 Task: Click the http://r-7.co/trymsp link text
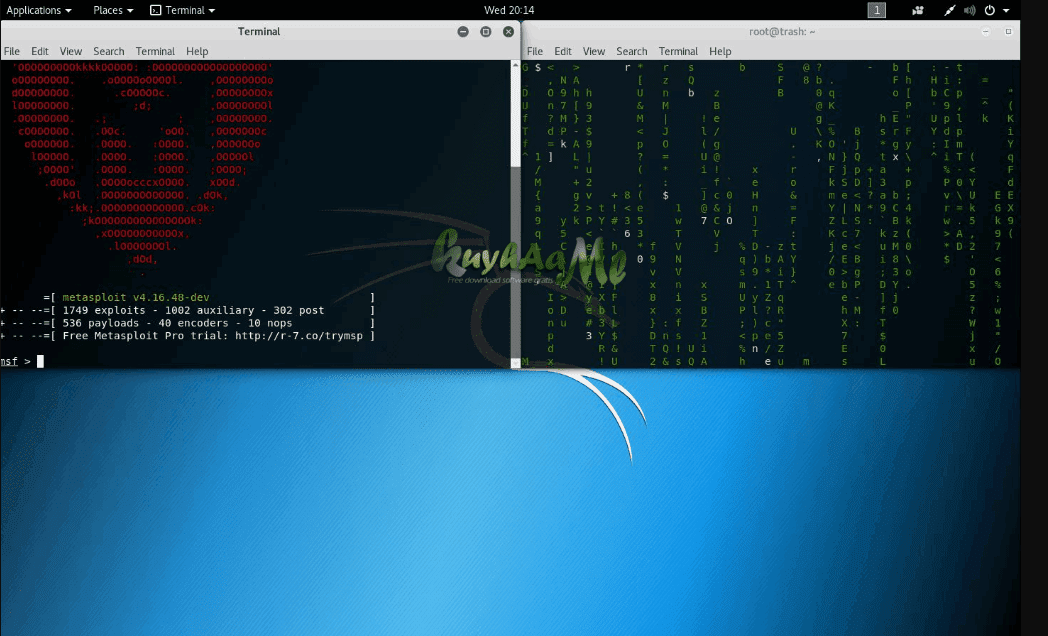pyautogui.click(x=299, y=335)
